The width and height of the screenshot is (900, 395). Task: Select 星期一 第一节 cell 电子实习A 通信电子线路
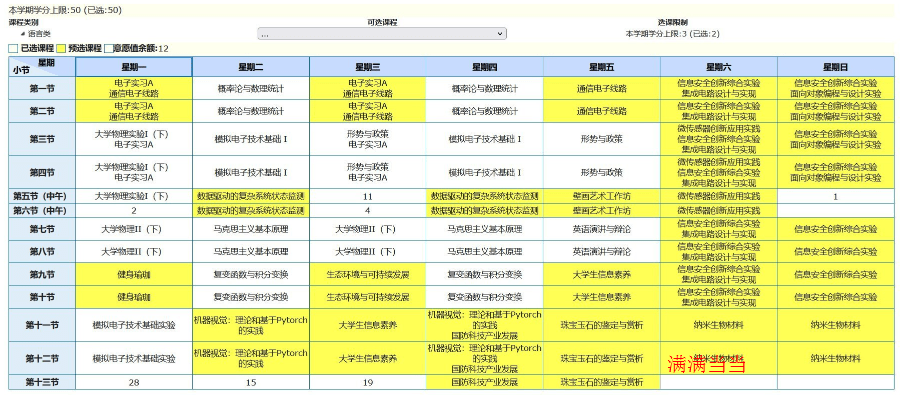(x=134, y=88)
